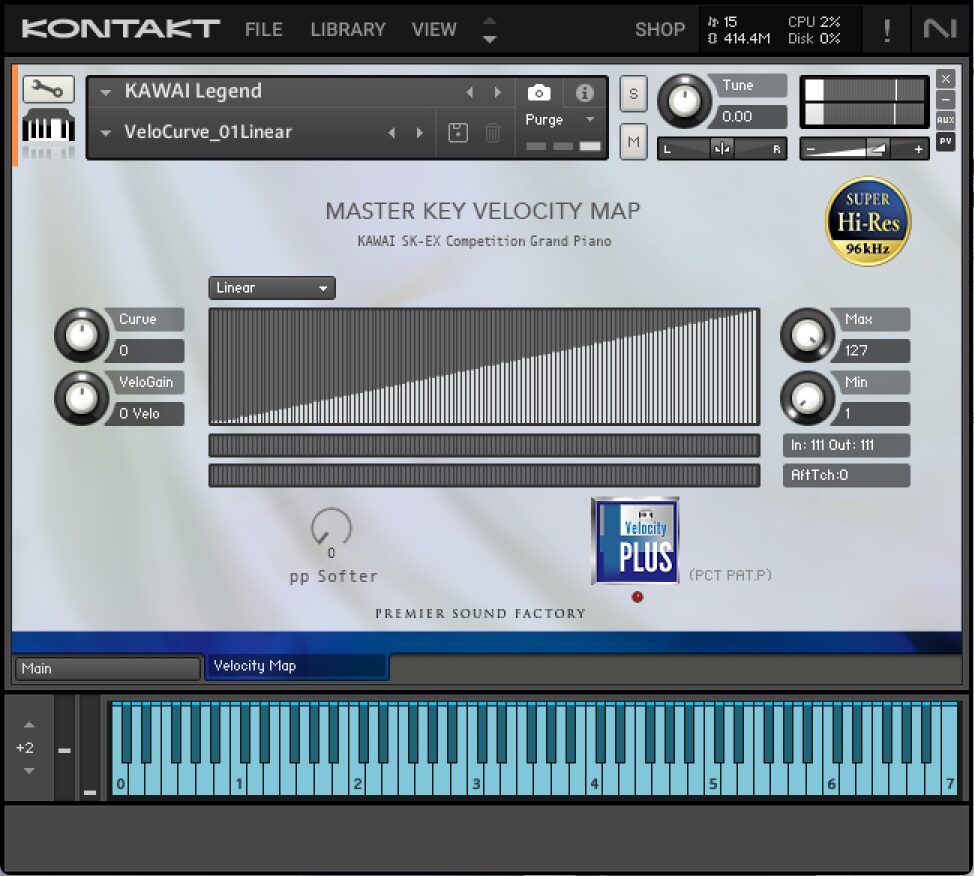
Task: Toggle the PV button
Action: pyautogui.click(x=945, y=141)
